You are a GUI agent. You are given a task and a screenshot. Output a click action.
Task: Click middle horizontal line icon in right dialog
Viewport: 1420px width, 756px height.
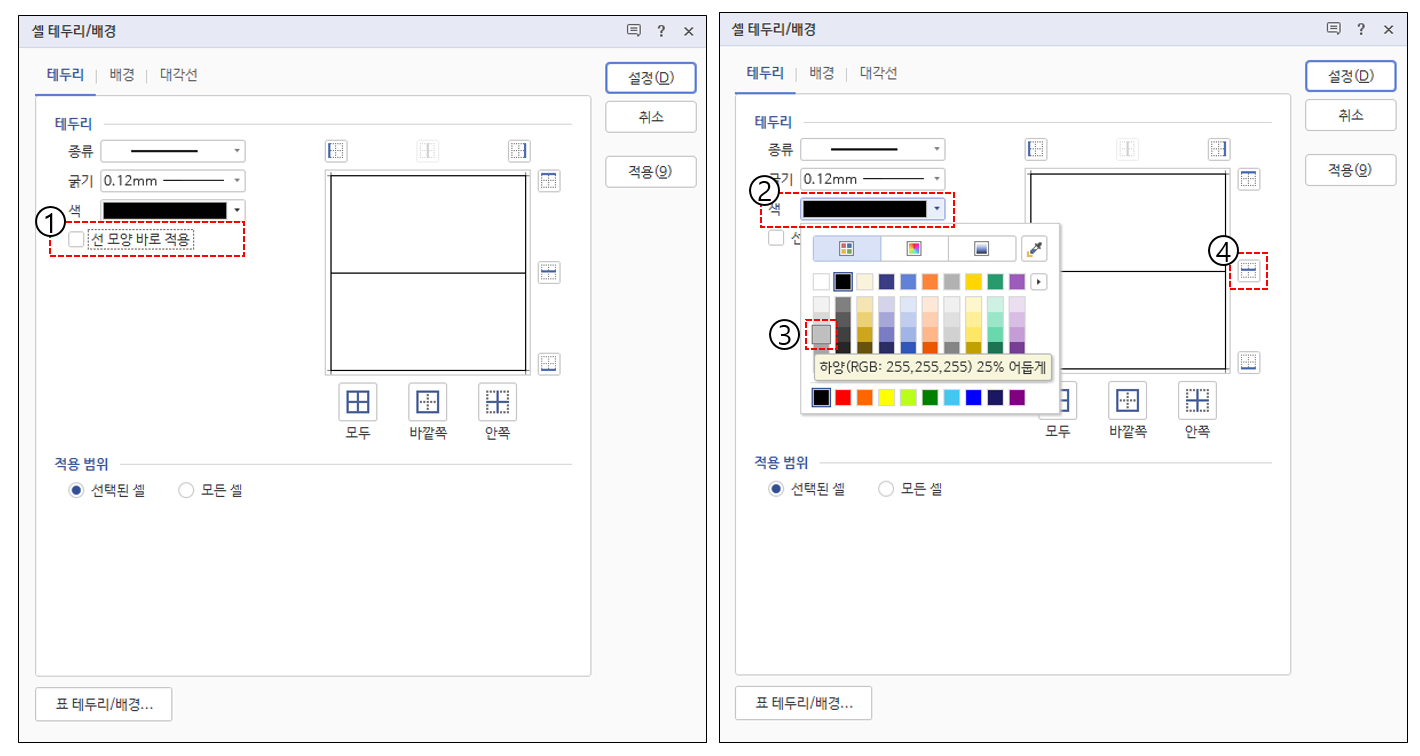coord(1249,271)
